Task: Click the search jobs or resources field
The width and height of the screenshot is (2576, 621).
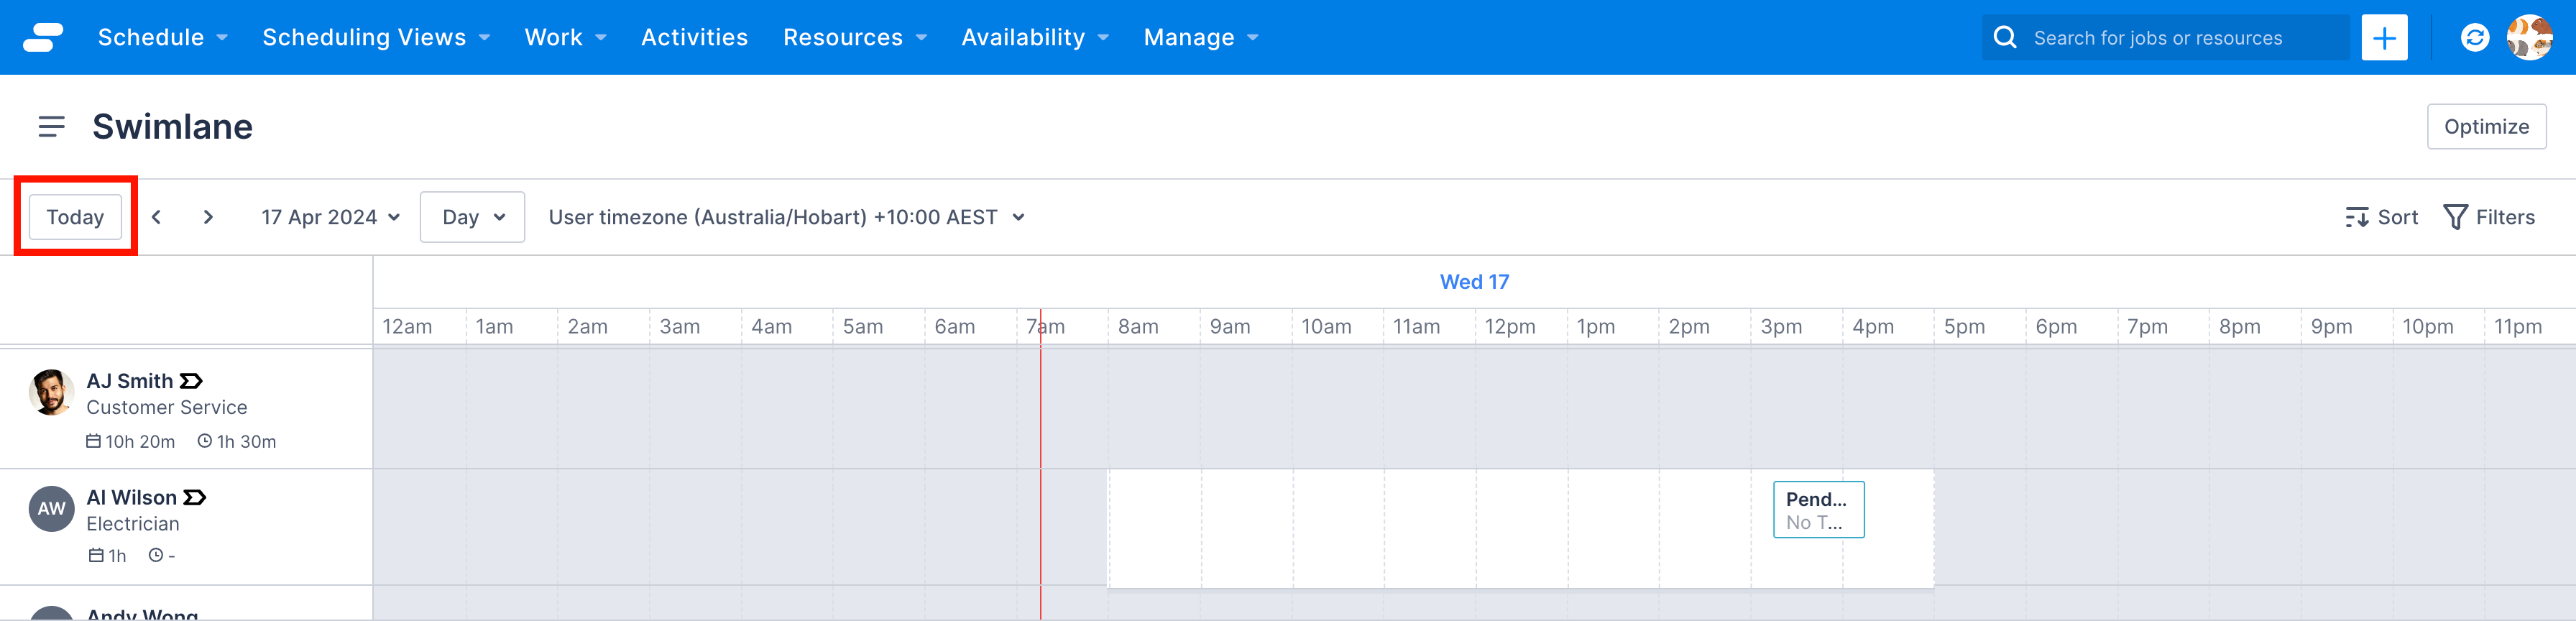Action: point(2180,38)
